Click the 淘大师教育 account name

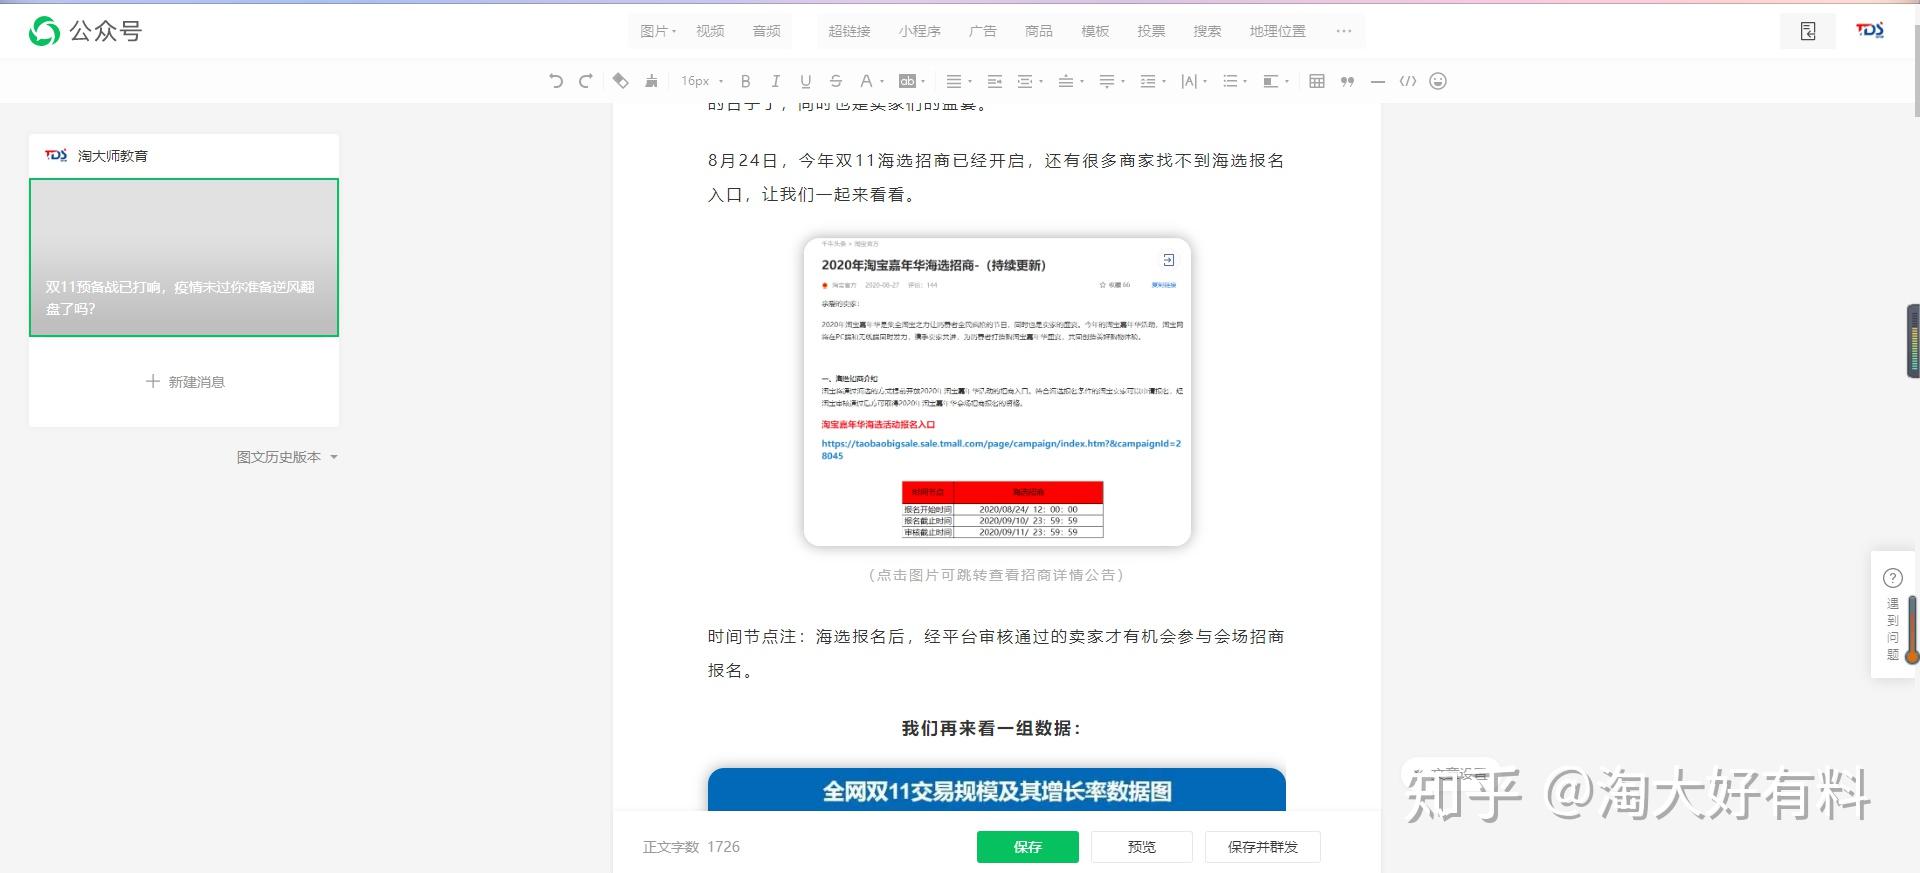point(113,156)
